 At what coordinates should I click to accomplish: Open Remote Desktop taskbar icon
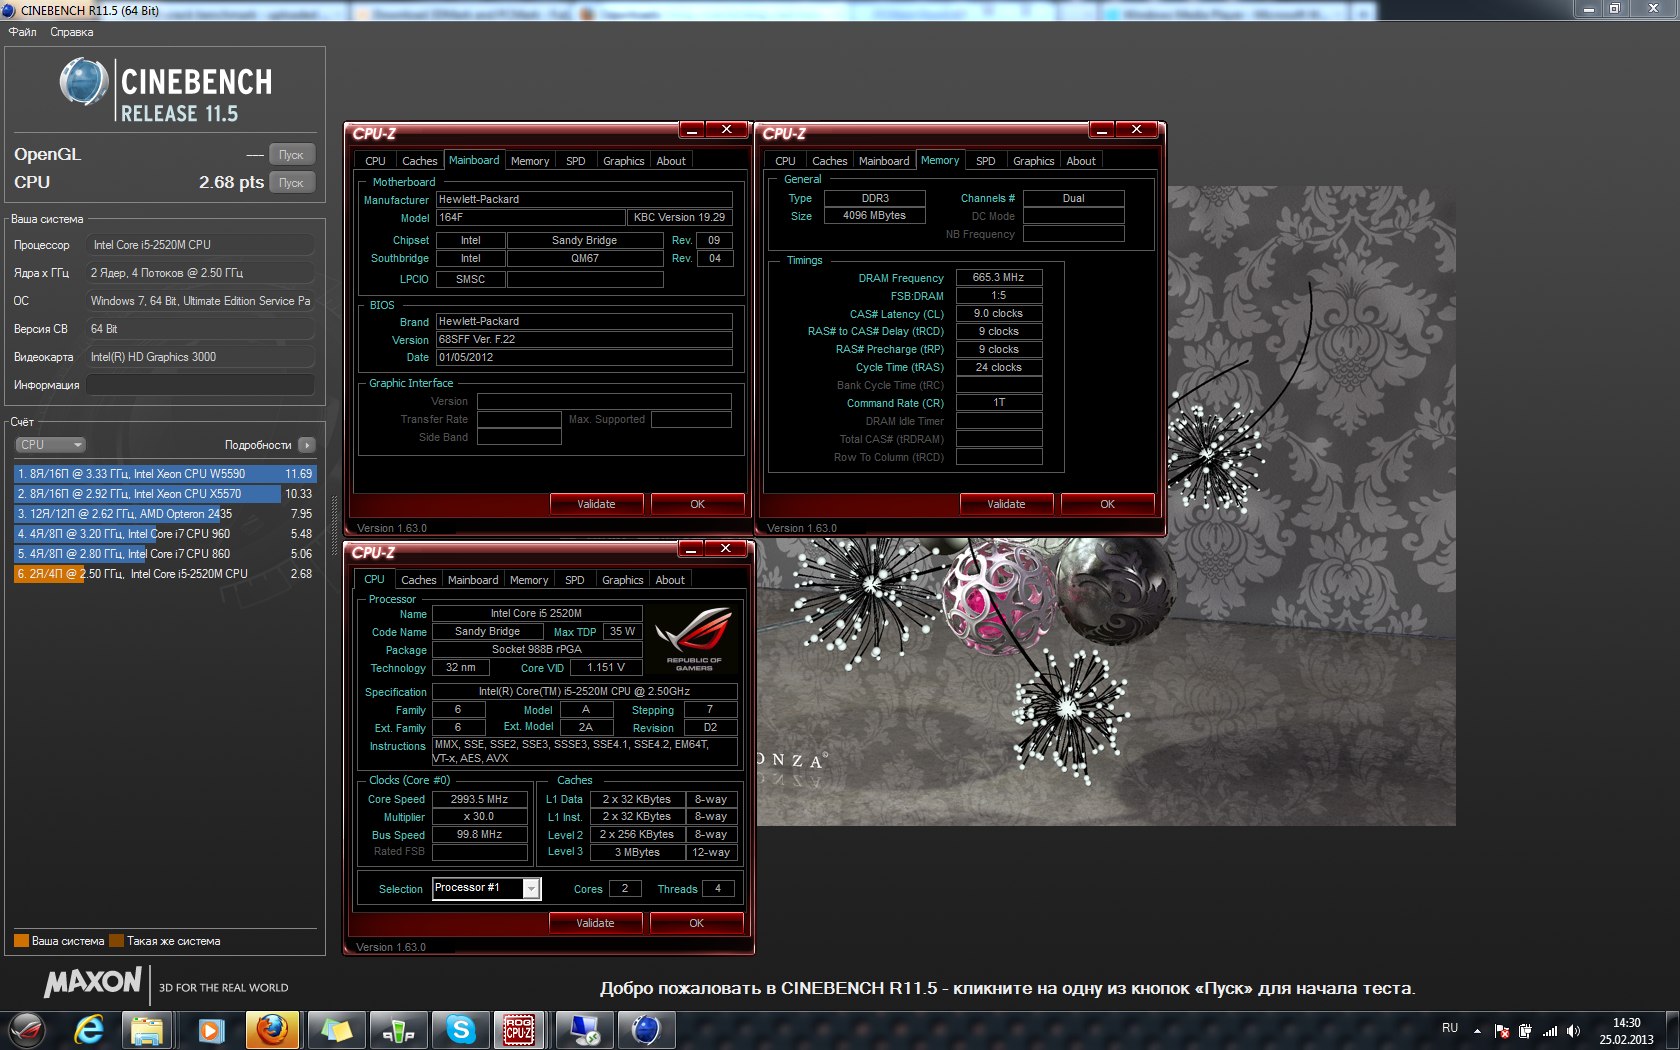coord(584,1030)
